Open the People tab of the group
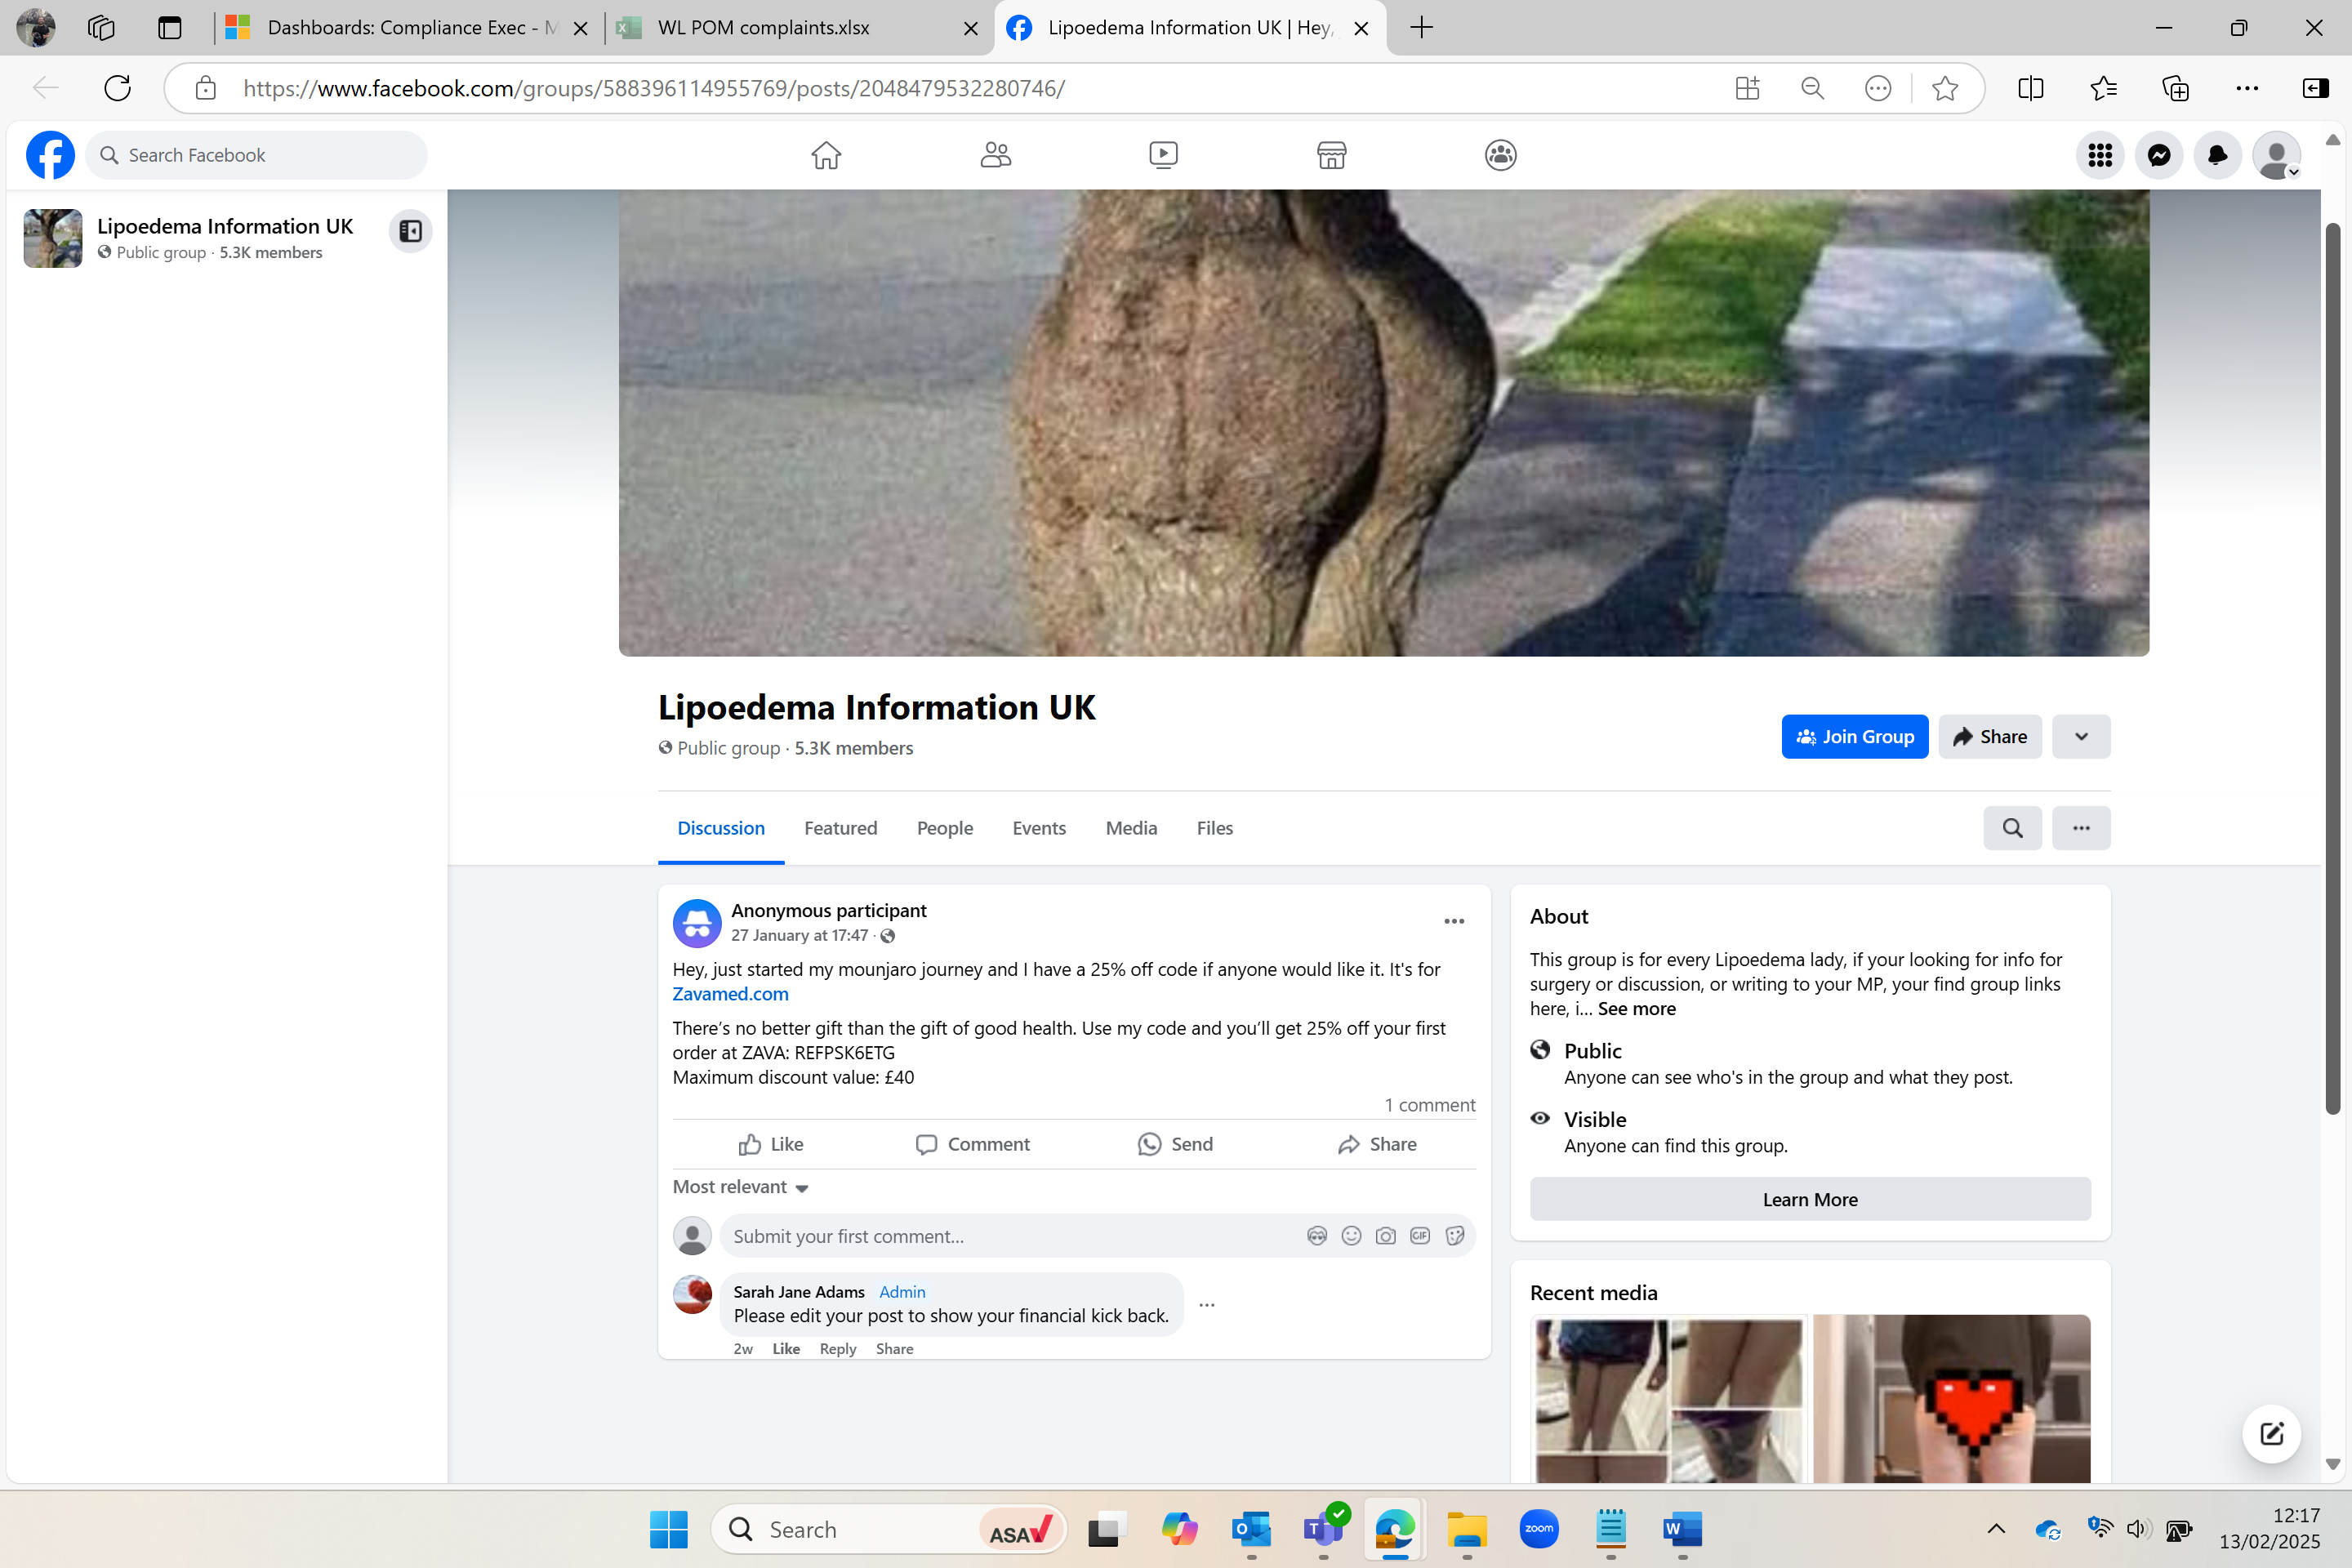The image size is (2352, 1568). tap(944, 828)
